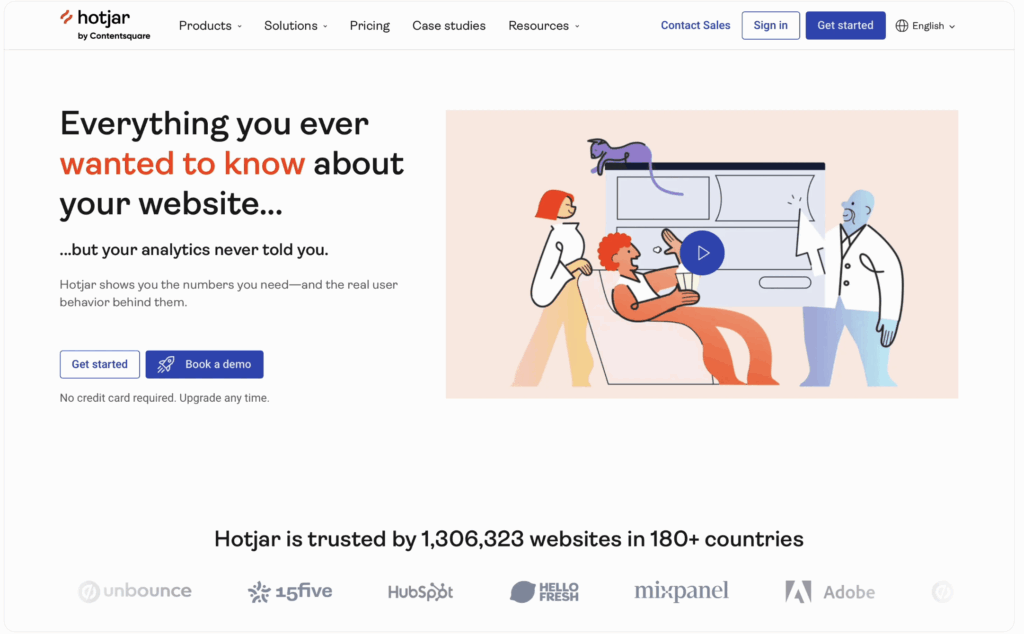This screenshot has width=1024, height=634.
Task: Open the Products dropdown menu
Action: (x=209, y=26)
